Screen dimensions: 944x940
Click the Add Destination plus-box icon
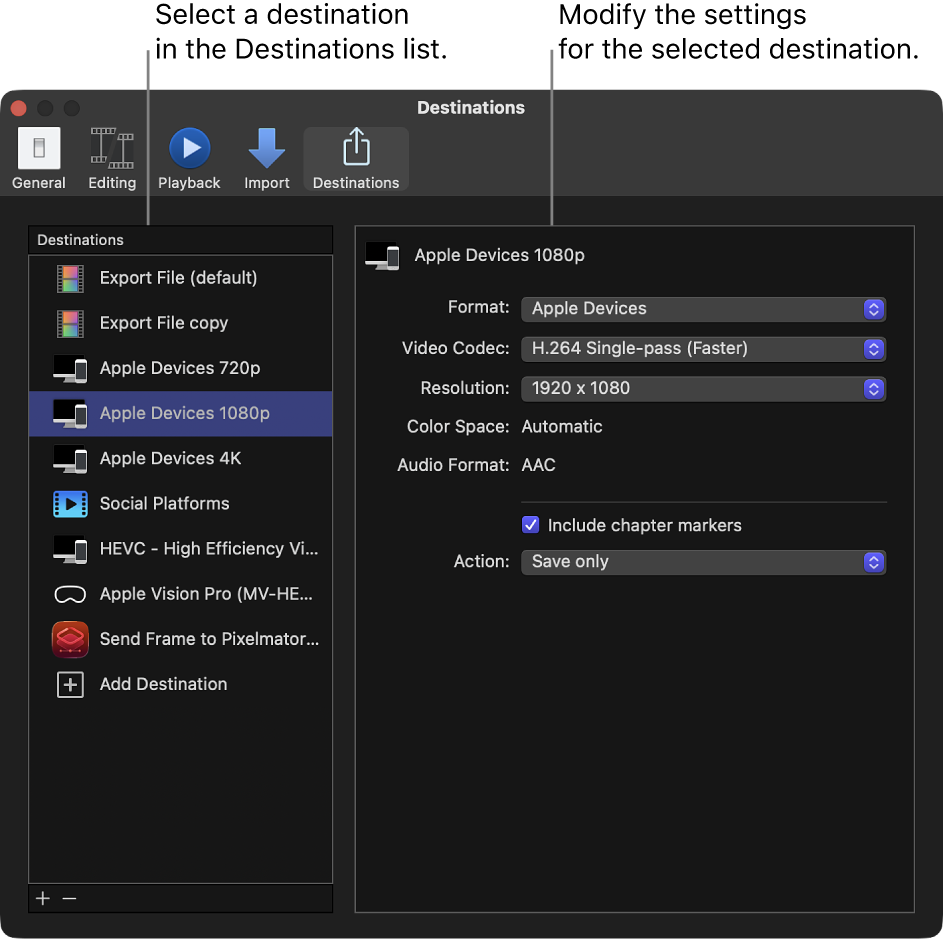70,685
